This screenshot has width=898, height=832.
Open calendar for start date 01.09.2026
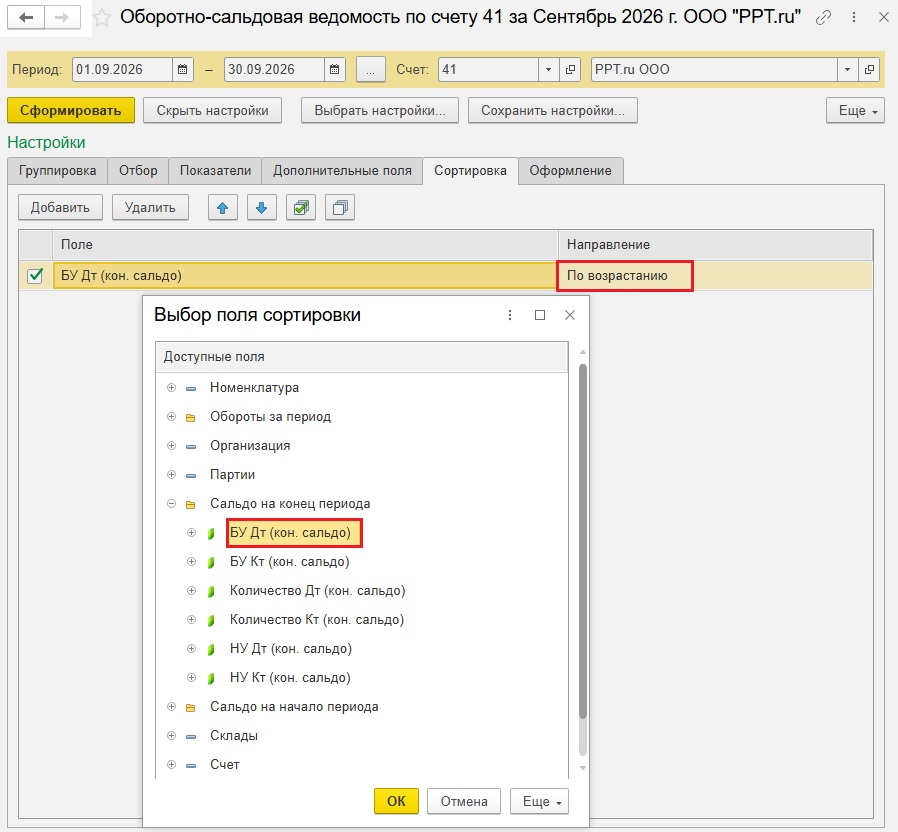pos(183,69)
